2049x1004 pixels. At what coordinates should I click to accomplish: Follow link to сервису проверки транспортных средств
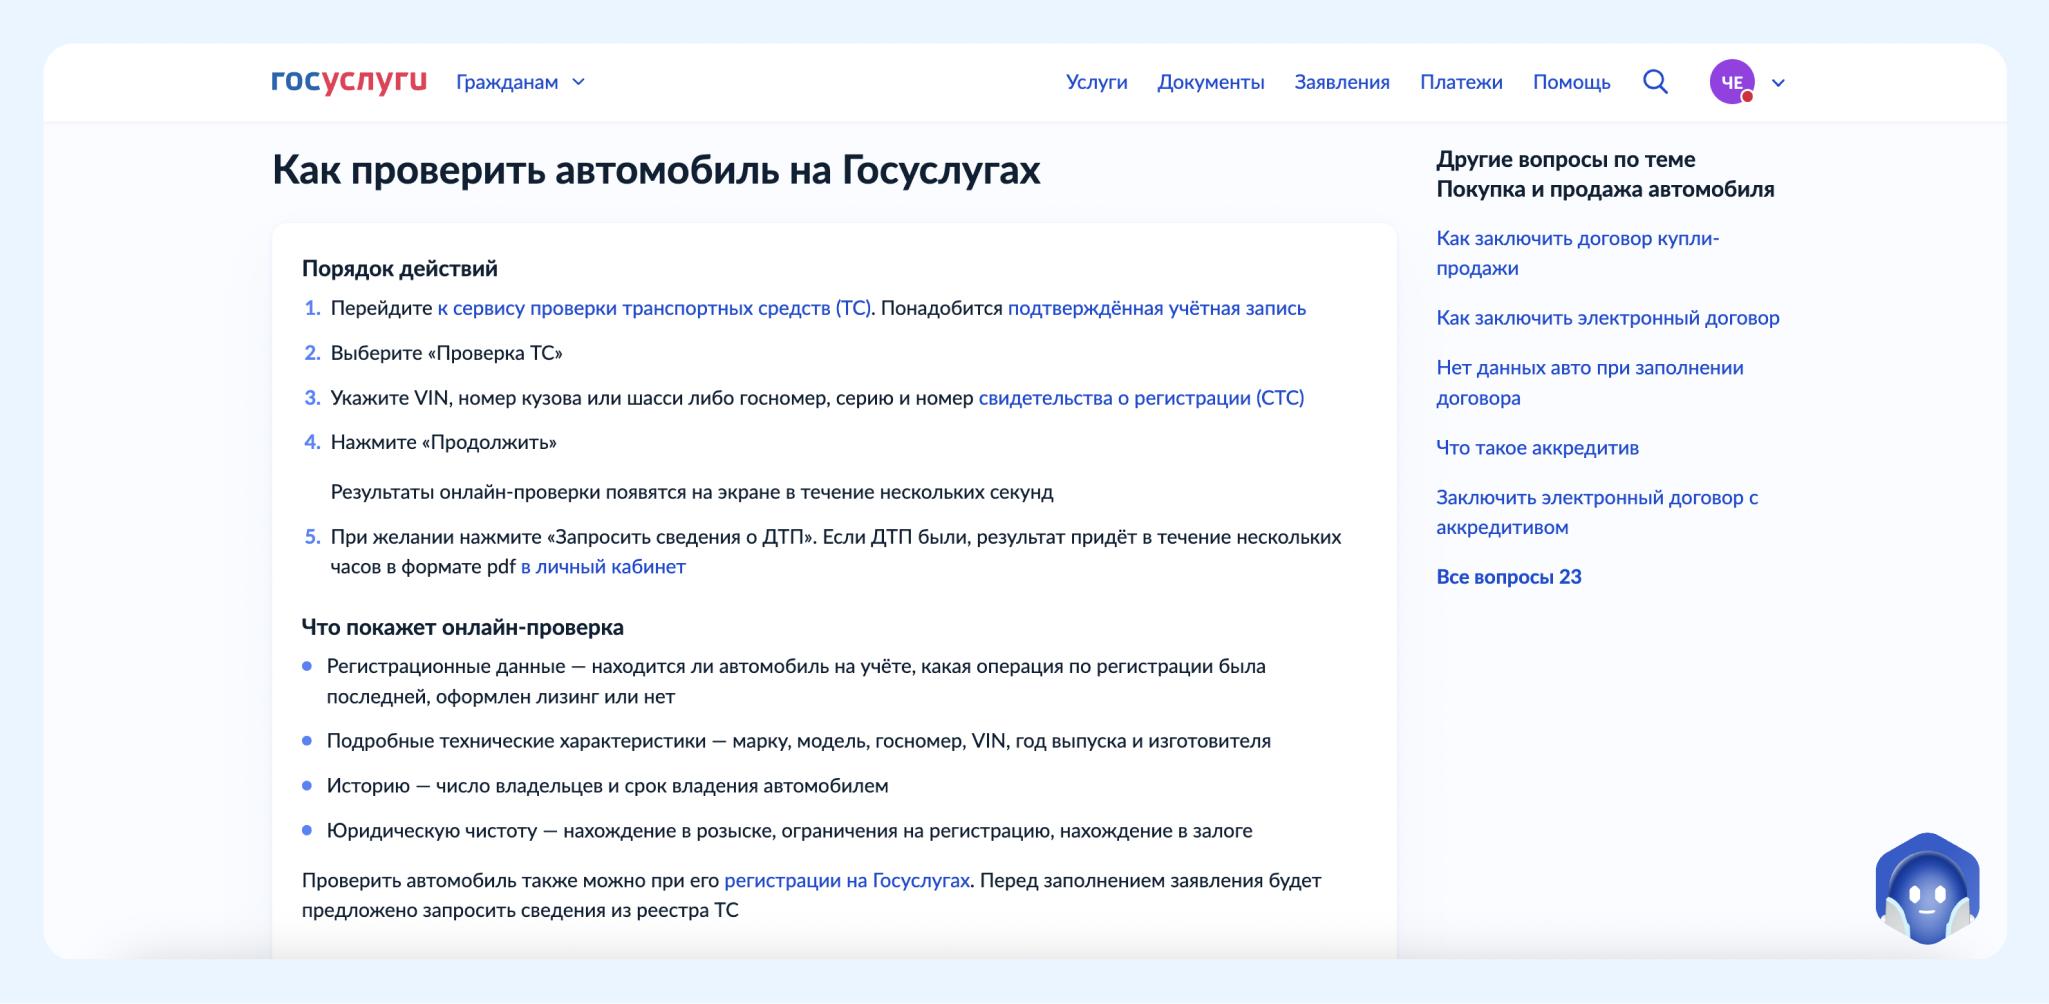pyautogui.click(x=653, y=309)
